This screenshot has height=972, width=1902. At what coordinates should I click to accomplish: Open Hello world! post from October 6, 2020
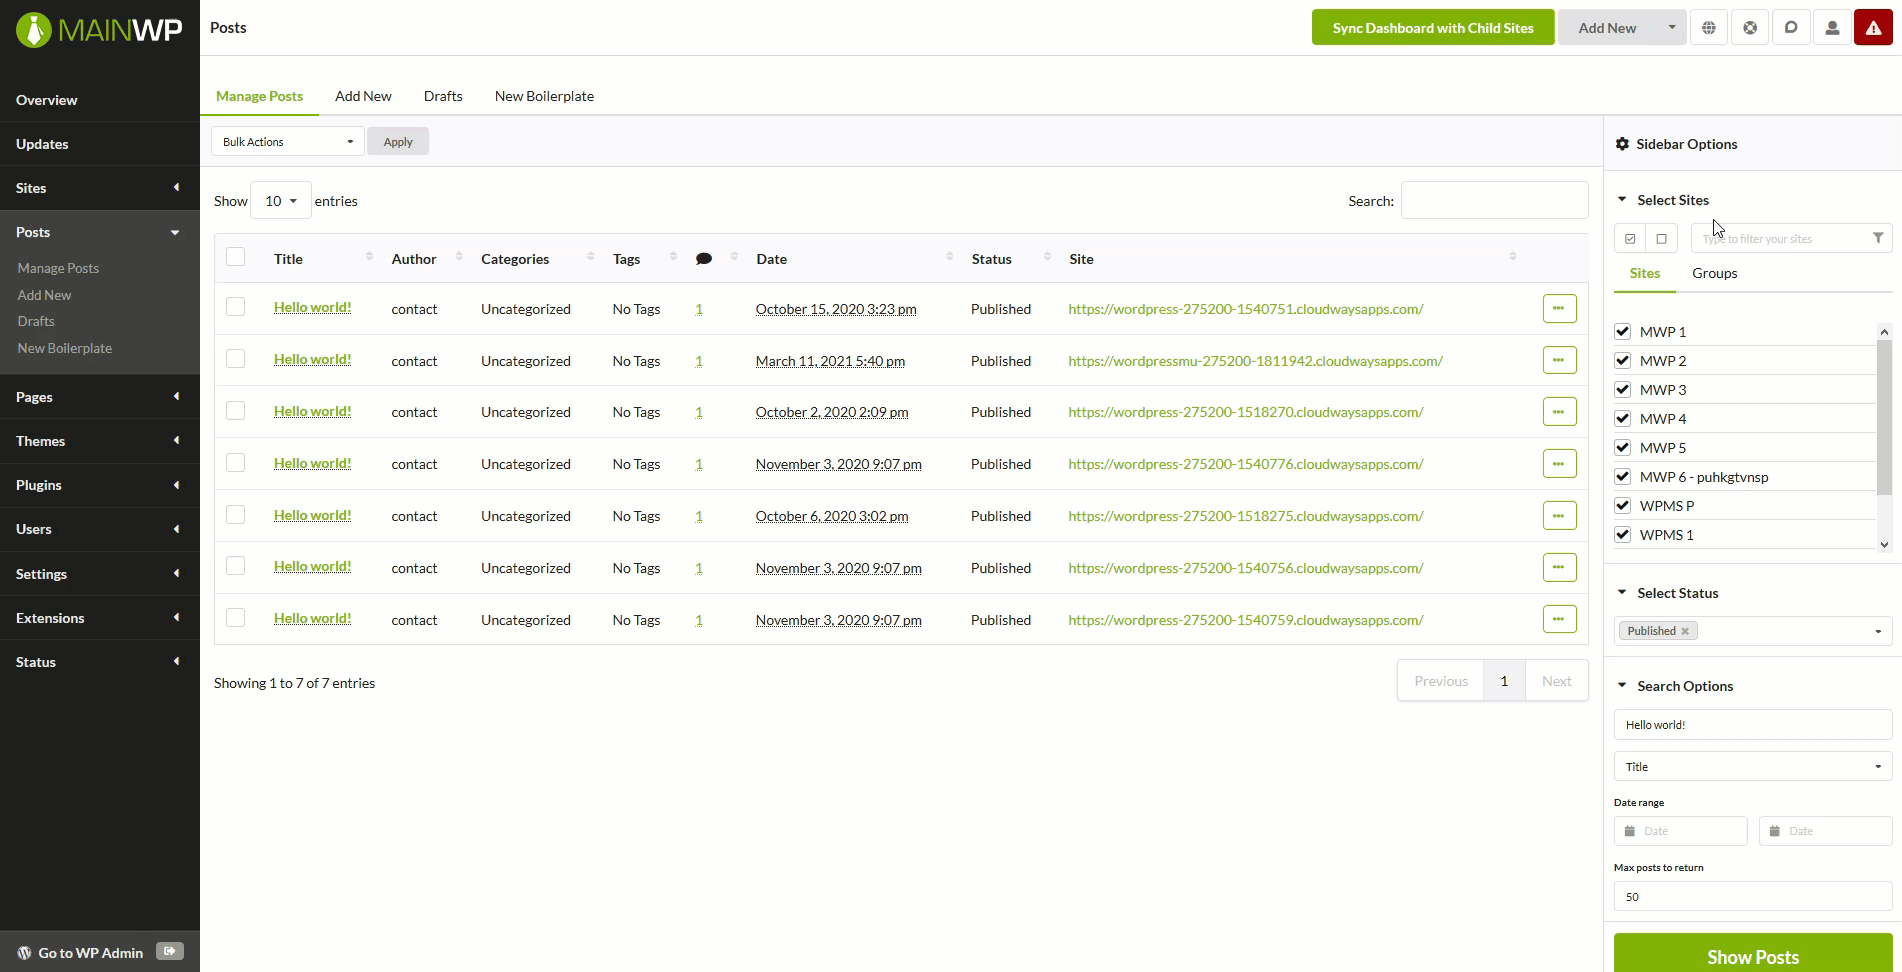click(x=312, y=515)
